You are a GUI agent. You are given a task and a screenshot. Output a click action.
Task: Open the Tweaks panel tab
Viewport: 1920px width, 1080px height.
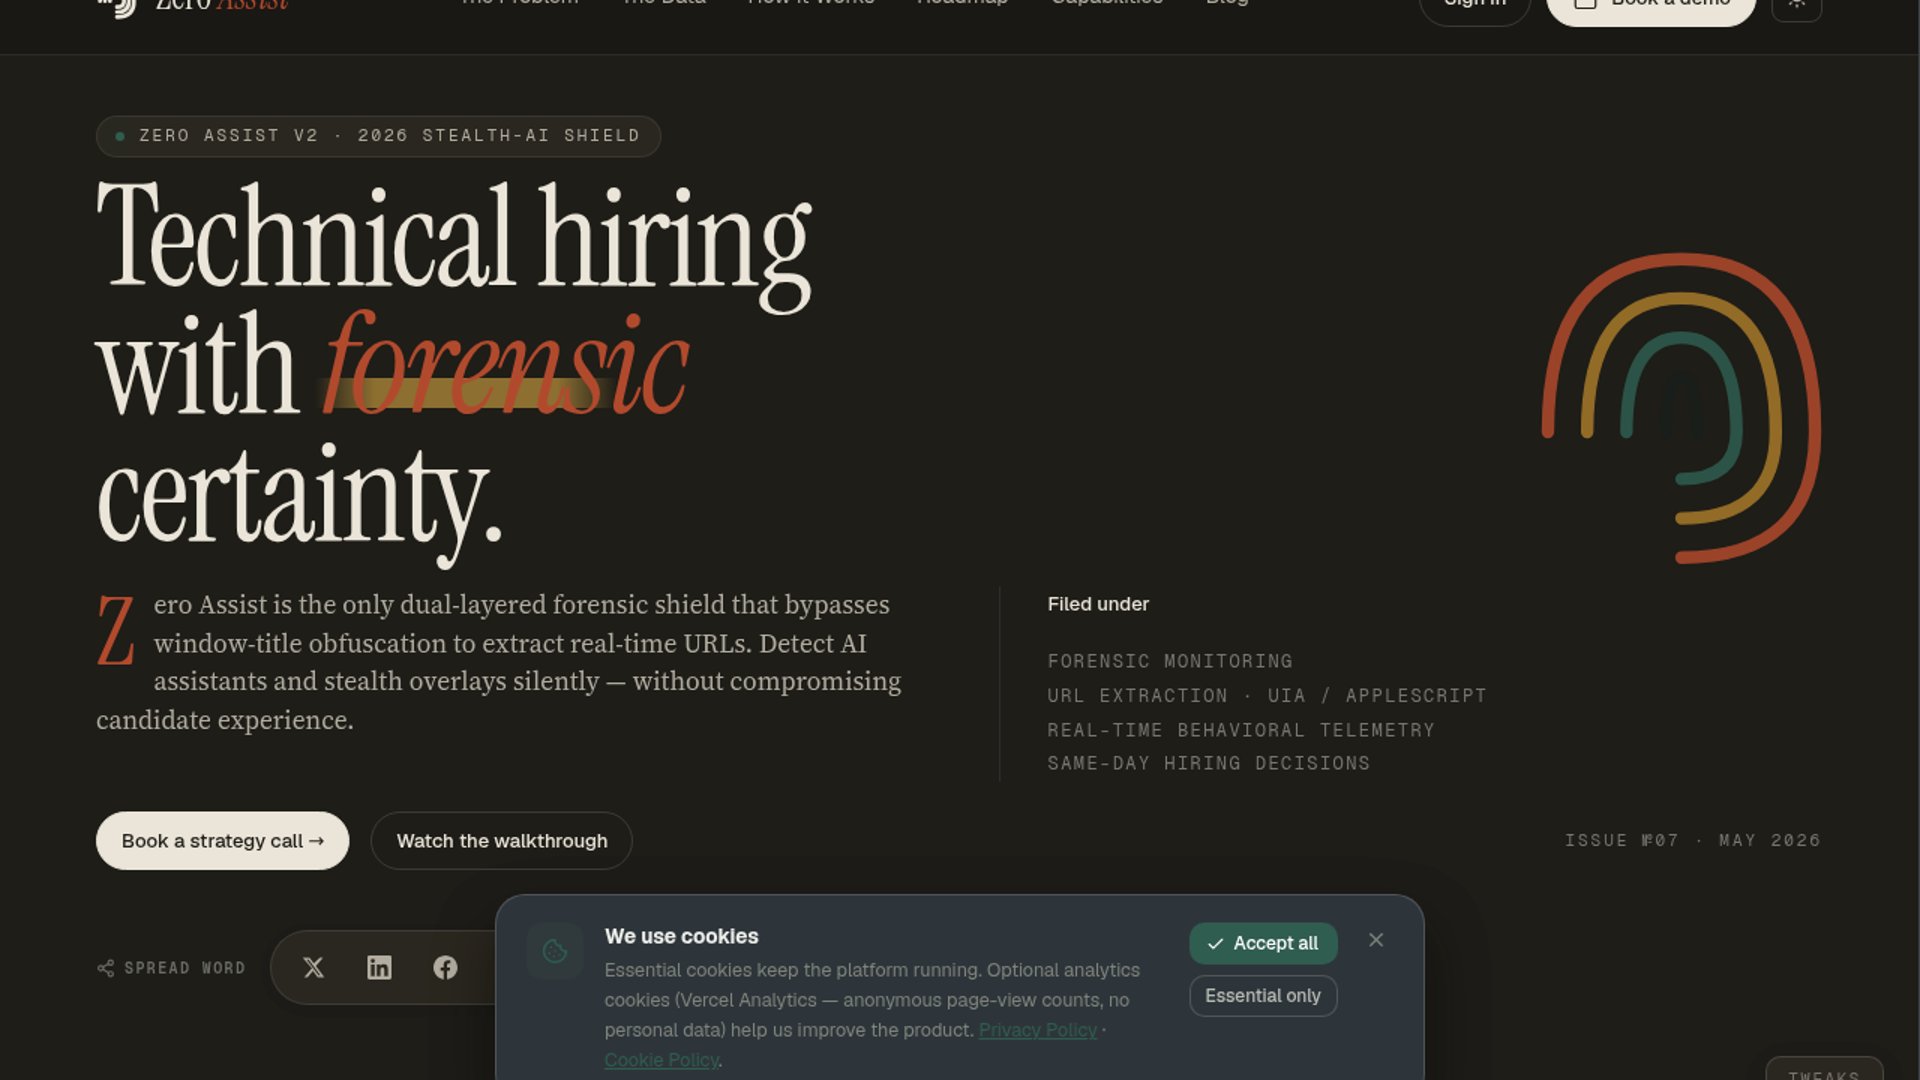pos(1824,1071)
